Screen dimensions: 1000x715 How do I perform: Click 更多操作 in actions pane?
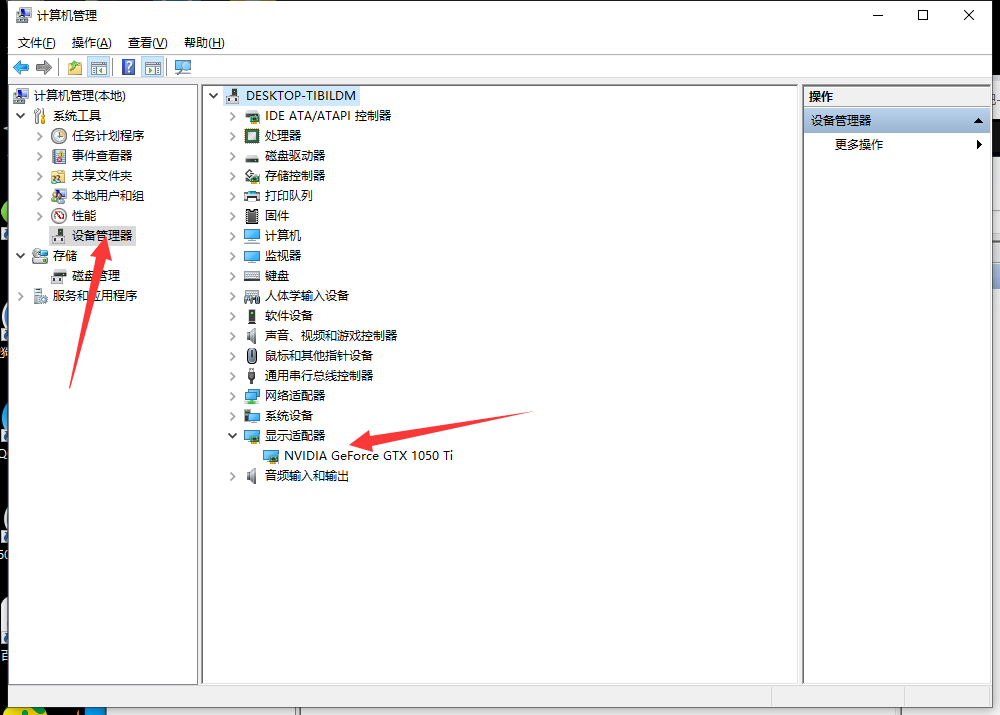click(859, 144)
